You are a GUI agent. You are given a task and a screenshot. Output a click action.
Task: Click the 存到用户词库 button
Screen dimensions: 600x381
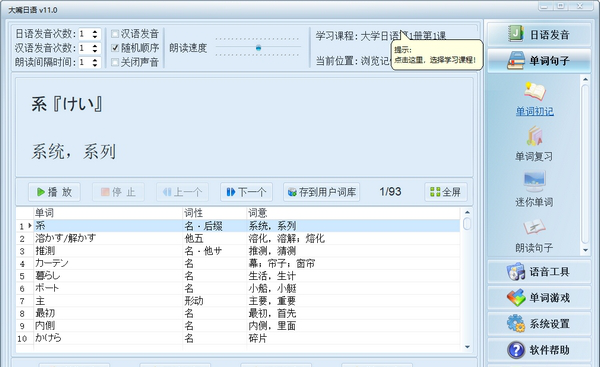click(x=321, y=192)
